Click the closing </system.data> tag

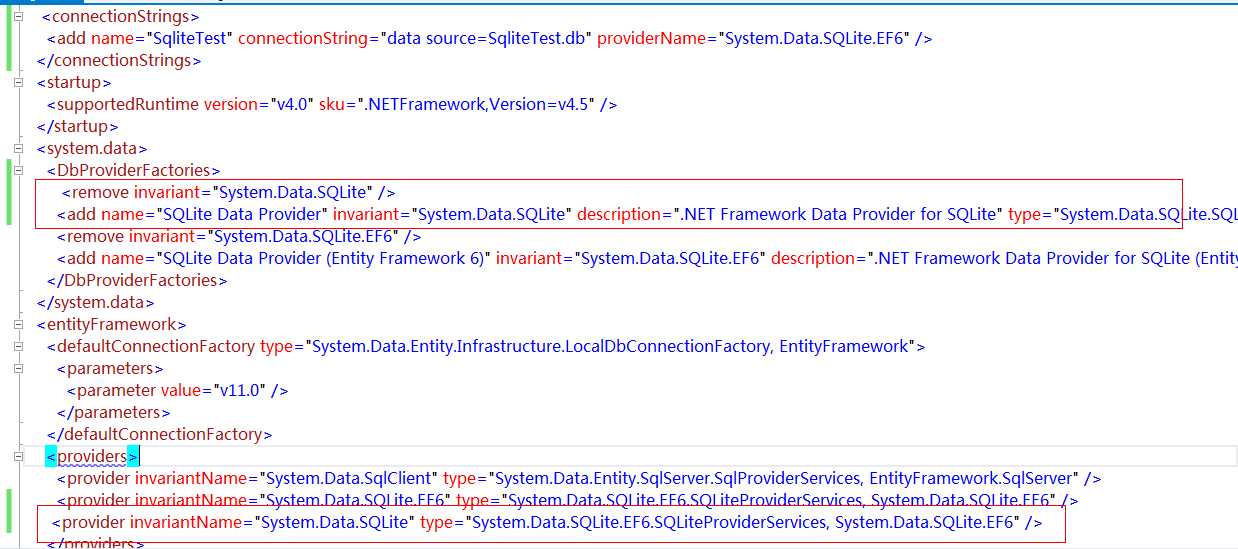pos(96,302)
